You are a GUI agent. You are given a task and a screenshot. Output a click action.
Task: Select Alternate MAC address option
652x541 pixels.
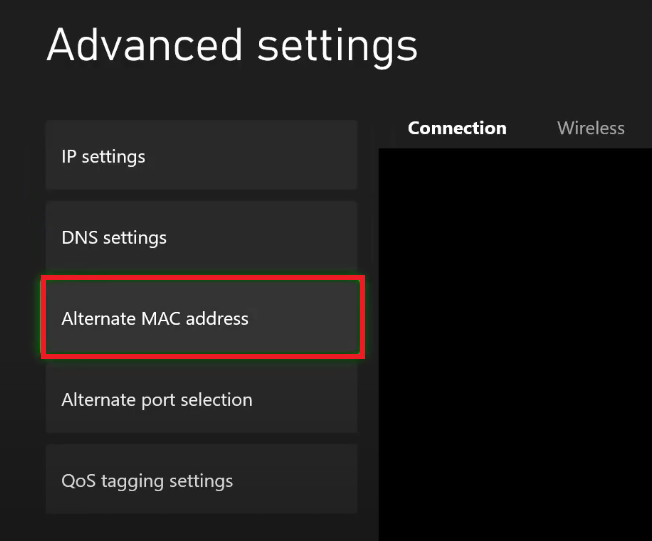(x=201, y=319)
